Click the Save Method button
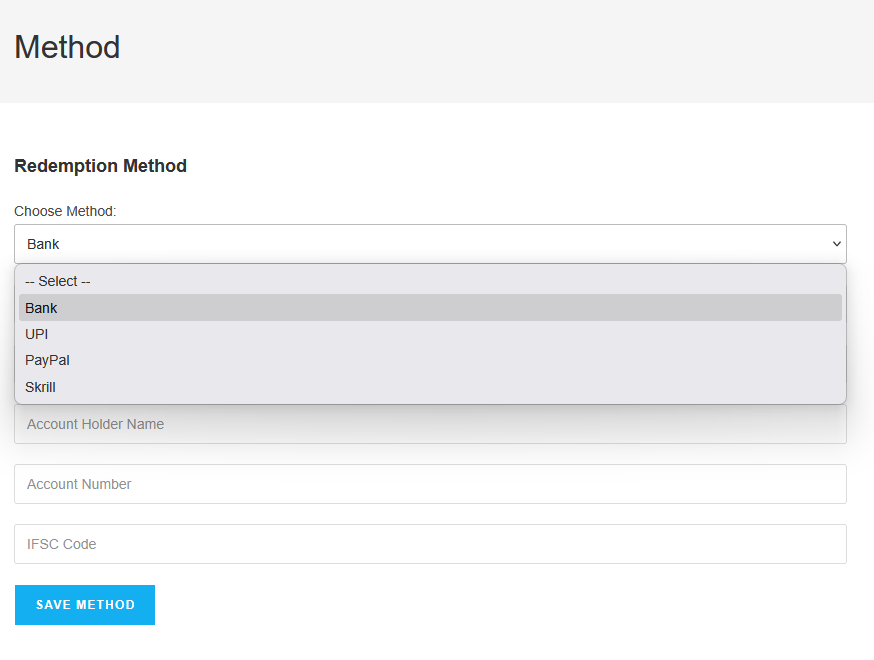 coord(85,605)
